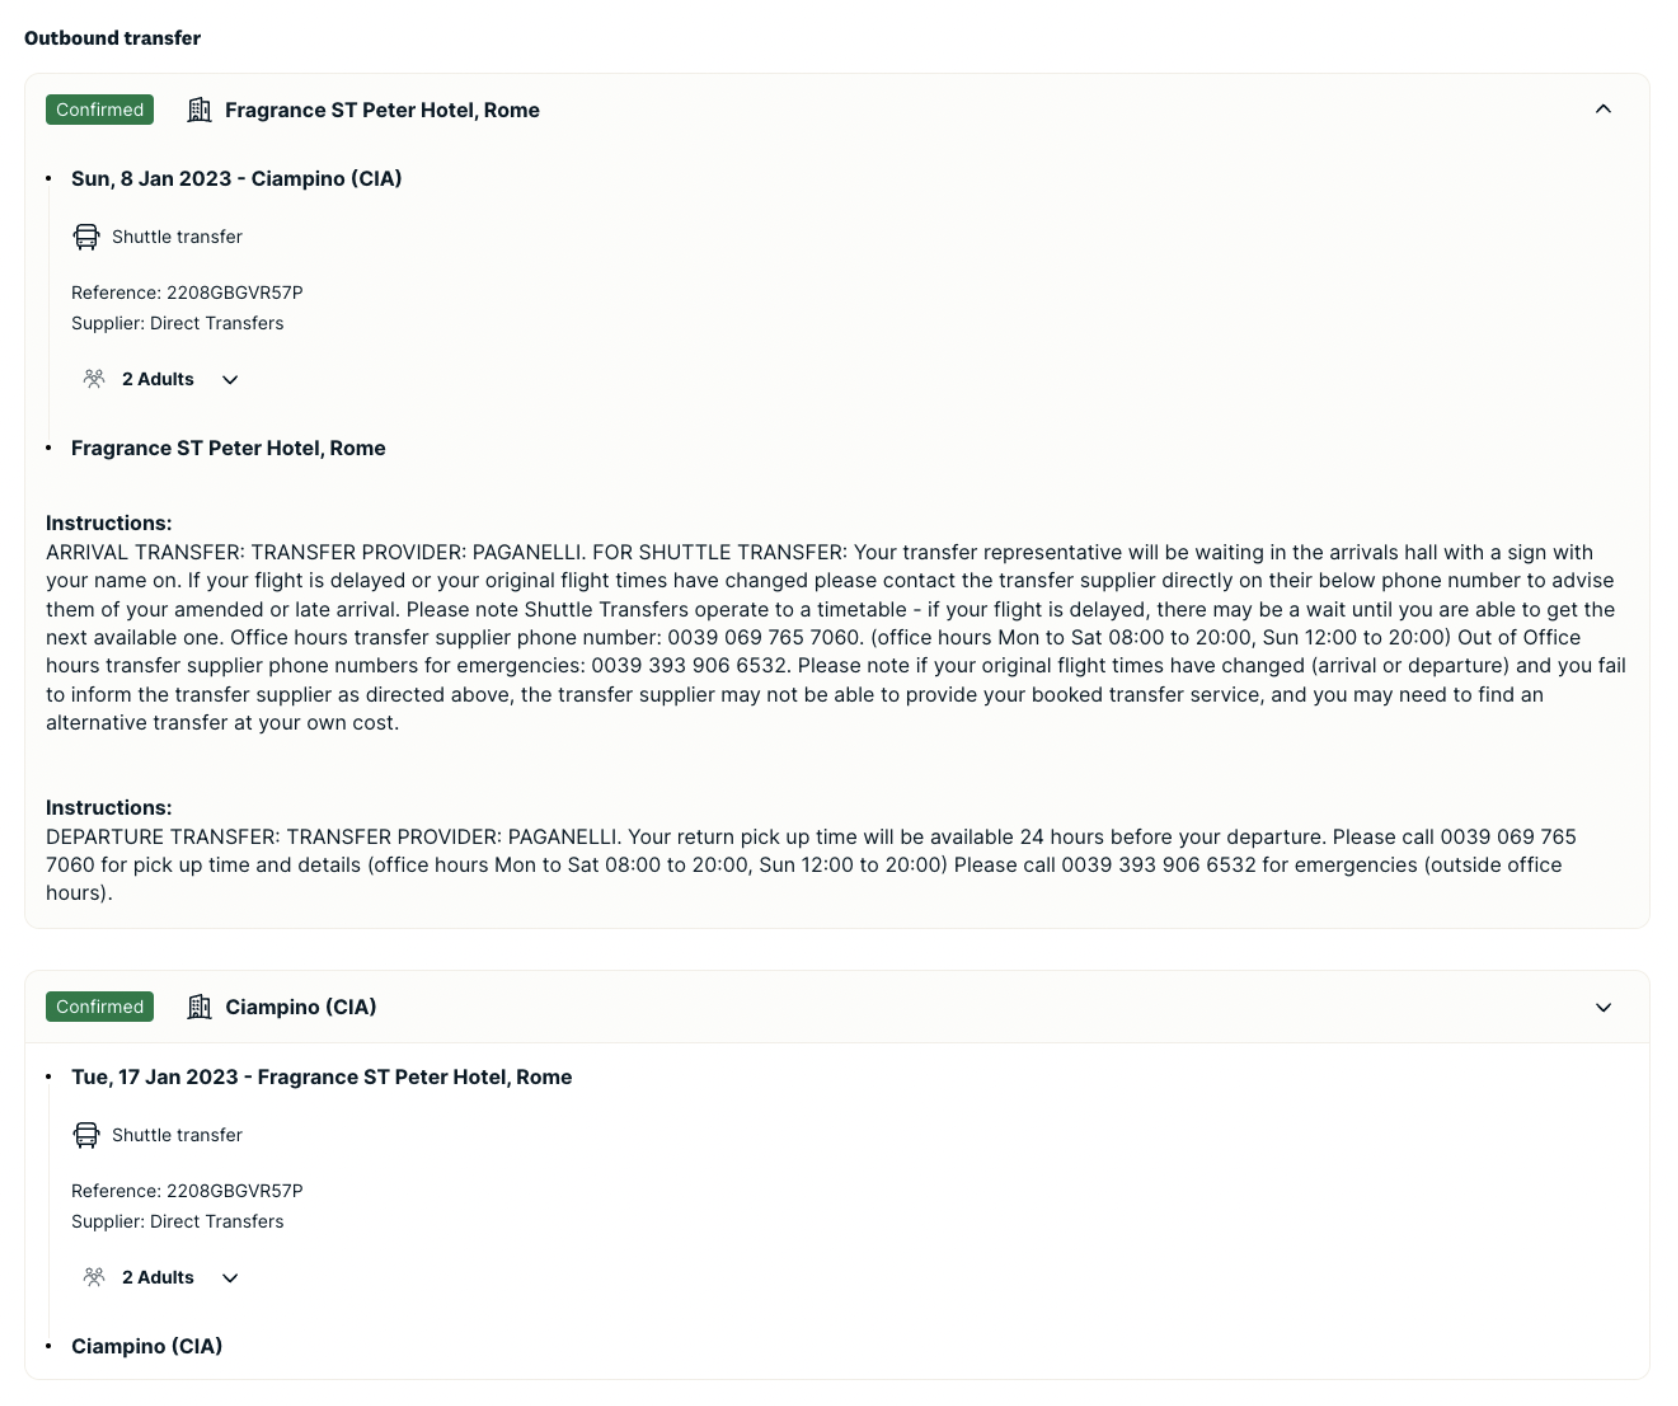This screenshot has height=1406, width=1678.
Task: Click the Confirmed badge on first transfer card
Action: pyautogui.click(x=100, y=109)
